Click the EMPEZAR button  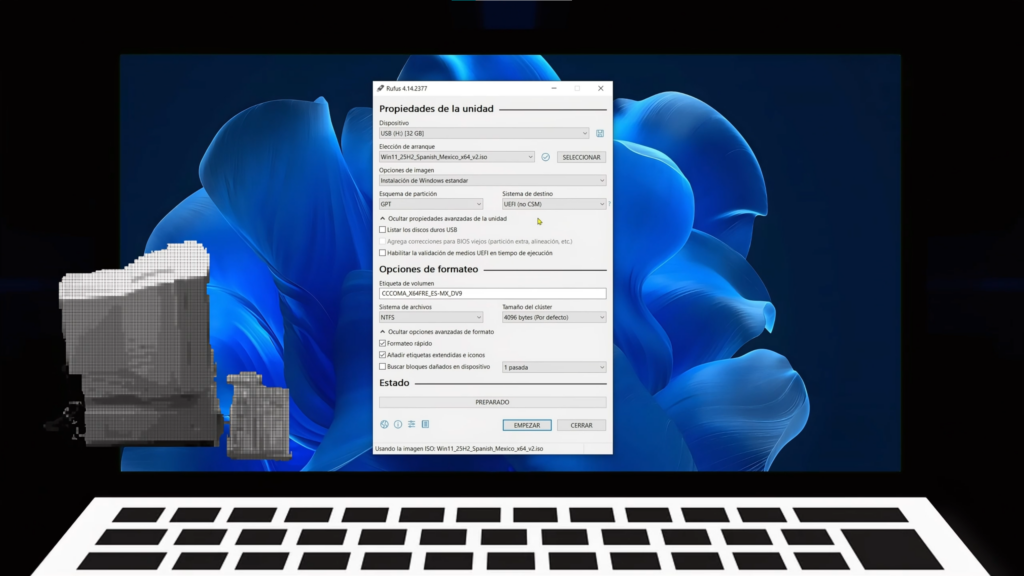coord(527,425)
